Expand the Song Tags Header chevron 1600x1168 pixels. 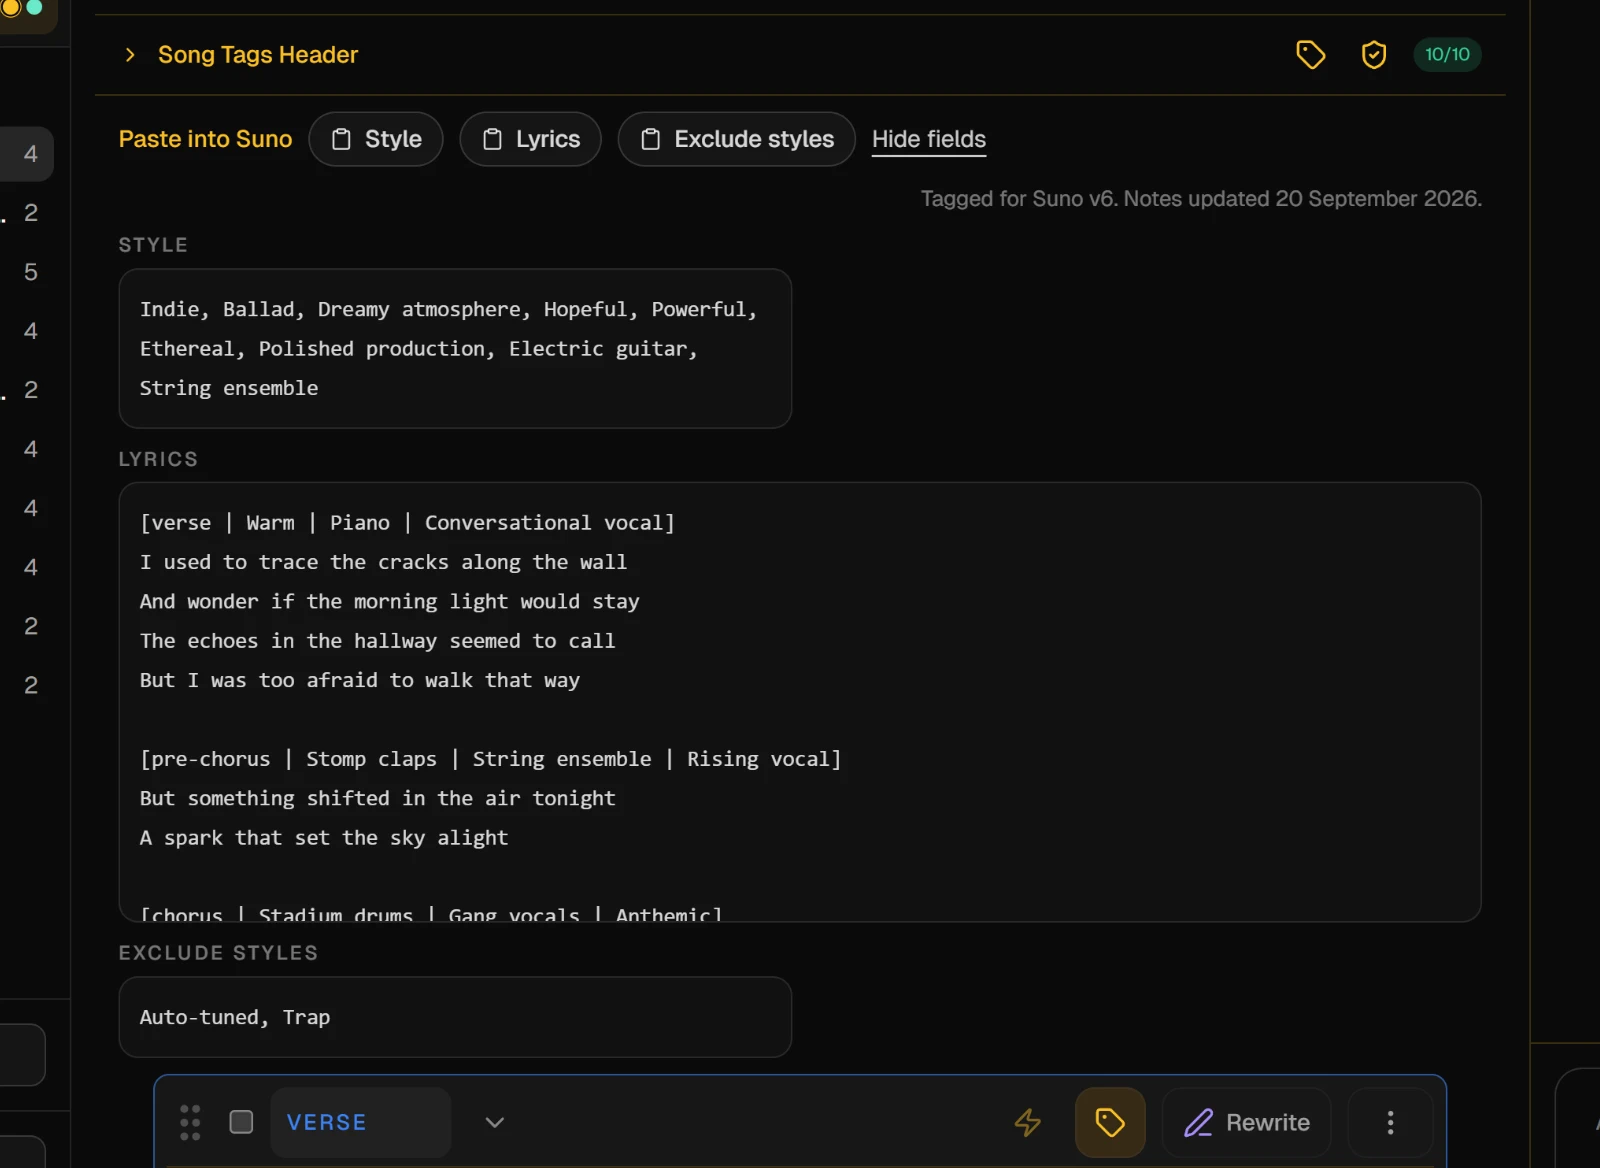(130, 55)
